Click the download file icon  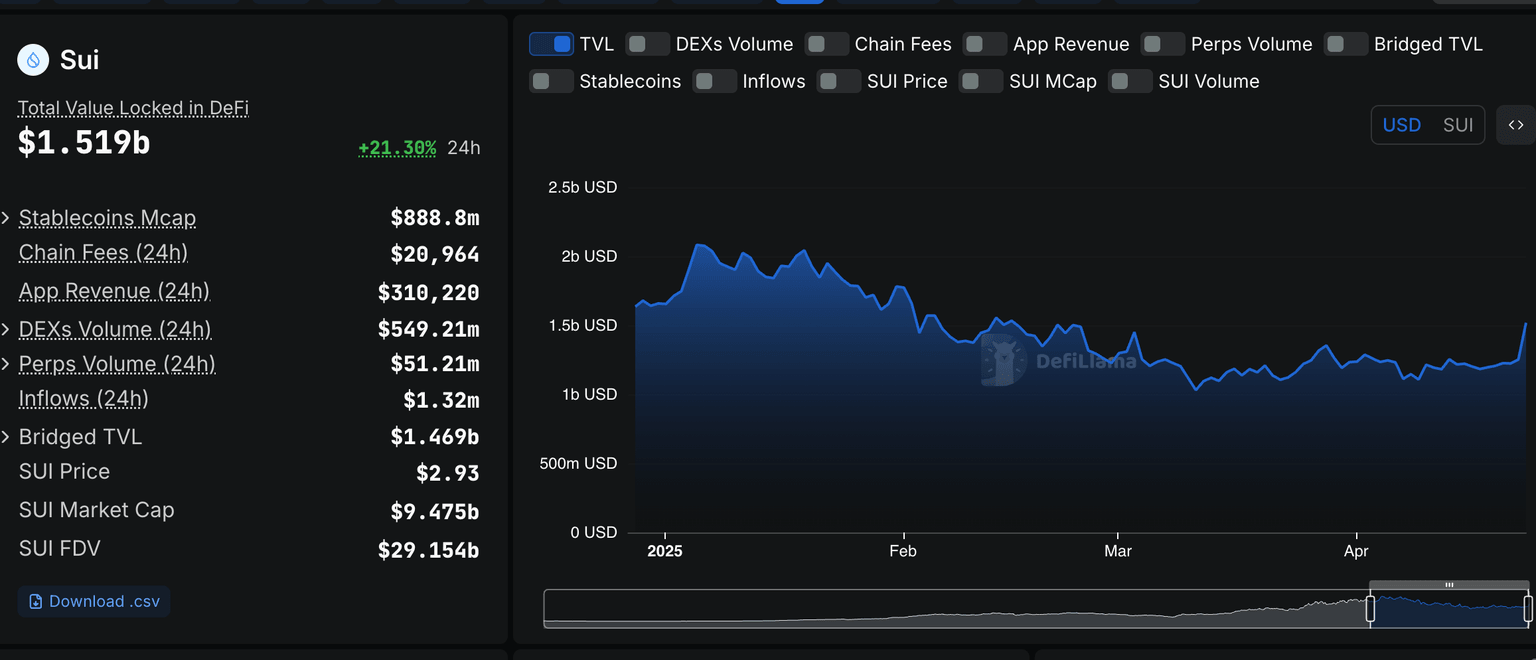[36, 602]
